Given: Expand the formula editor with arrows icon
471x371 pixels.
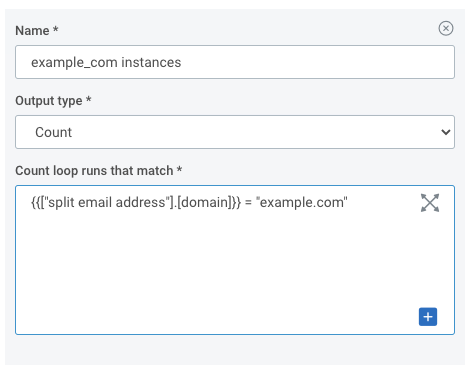Looking at the screenshot, I should pyautogui.click(x=430, y=203).
